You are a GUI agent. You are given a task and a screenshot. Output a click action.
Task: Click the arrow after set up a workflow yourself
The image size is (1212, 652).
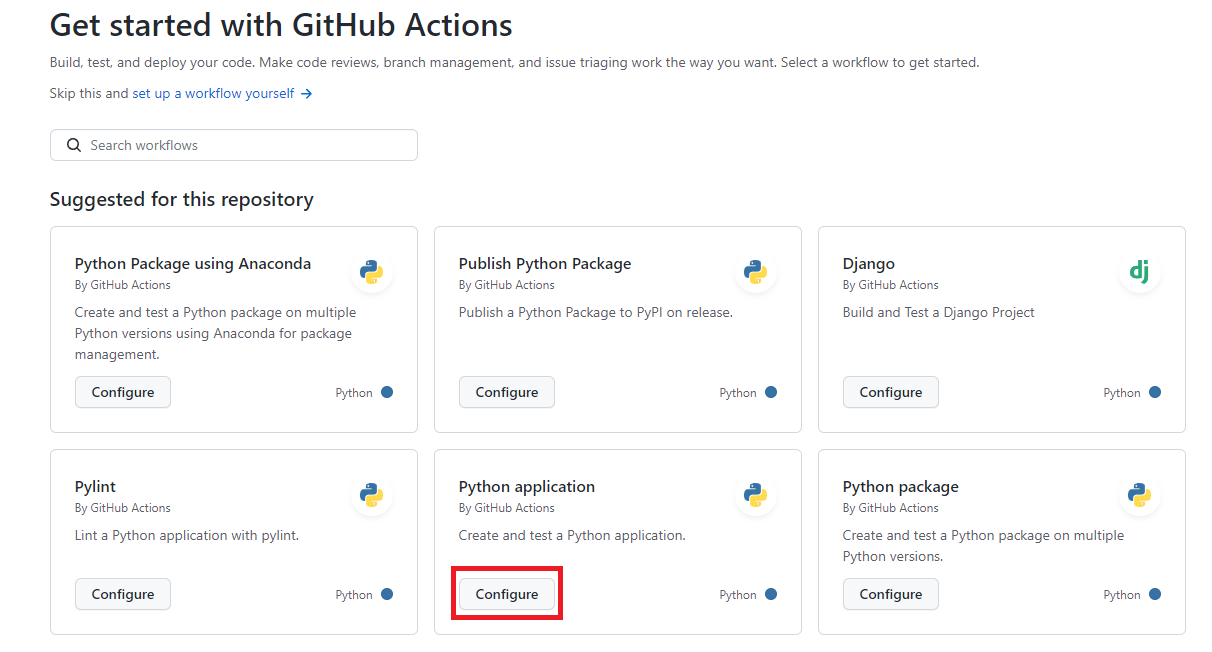307,93
